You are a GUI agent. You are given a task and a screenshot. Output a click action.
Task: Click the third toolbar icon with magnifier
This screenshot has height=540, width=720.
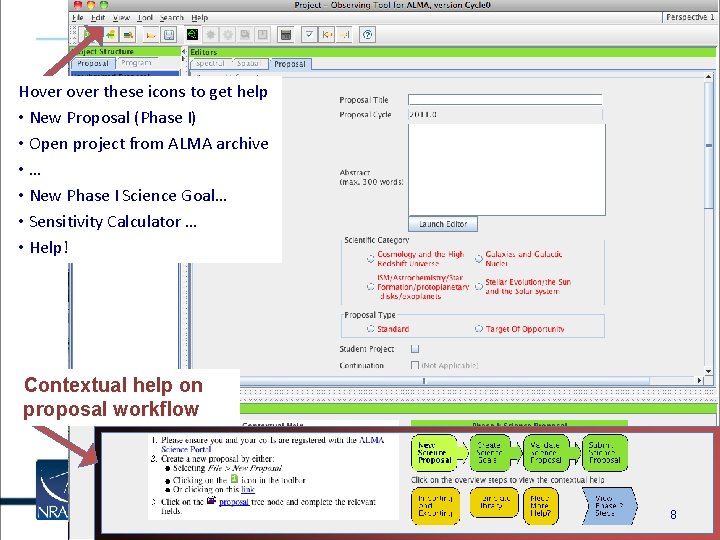[x=128, y=34]
